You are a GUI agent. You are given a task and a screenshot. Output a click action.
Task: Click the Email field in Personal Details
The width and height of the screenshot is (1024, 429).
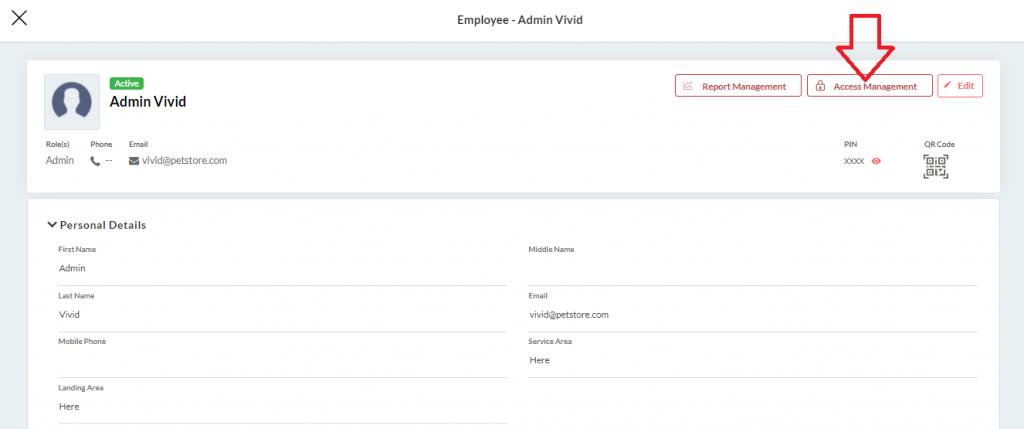pyautogui.click(x=752, y=315)
